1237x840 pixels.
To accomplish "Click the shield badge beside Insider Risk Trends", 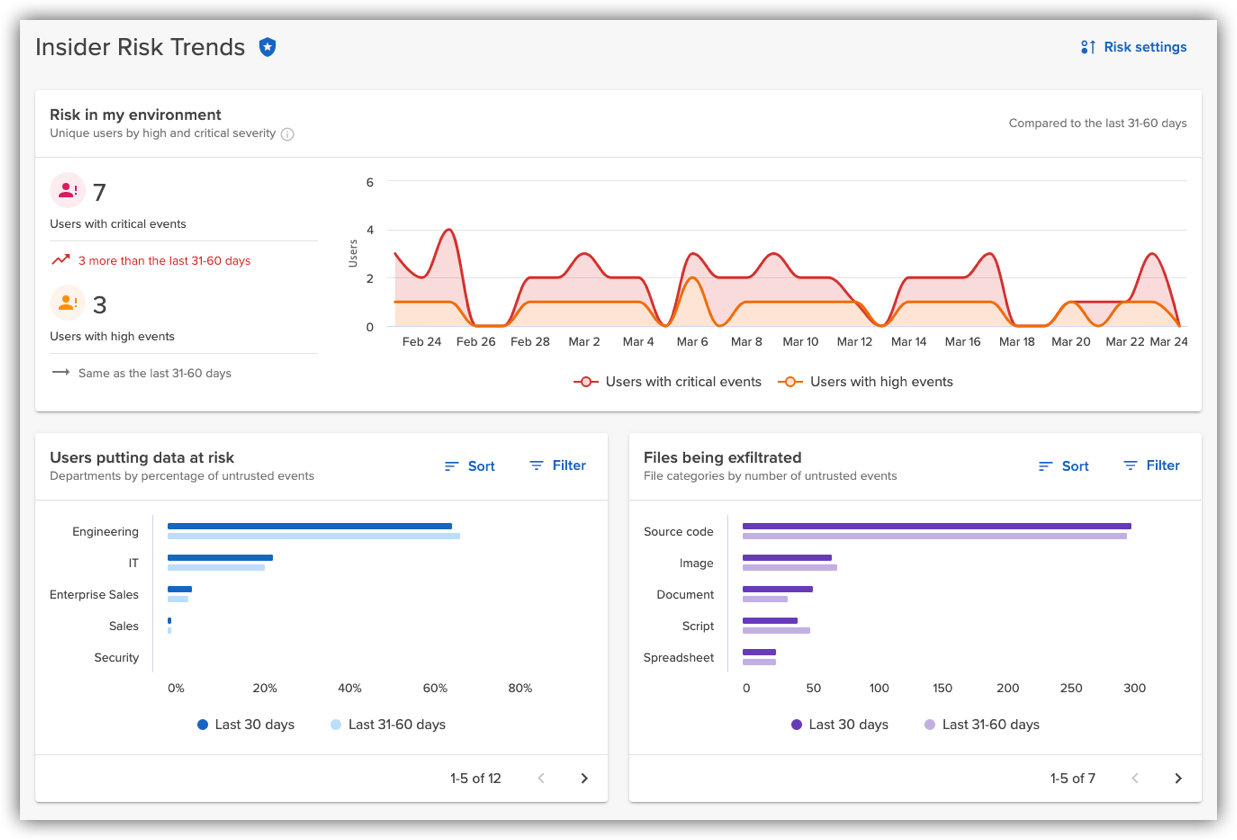I will coord(267,46).
